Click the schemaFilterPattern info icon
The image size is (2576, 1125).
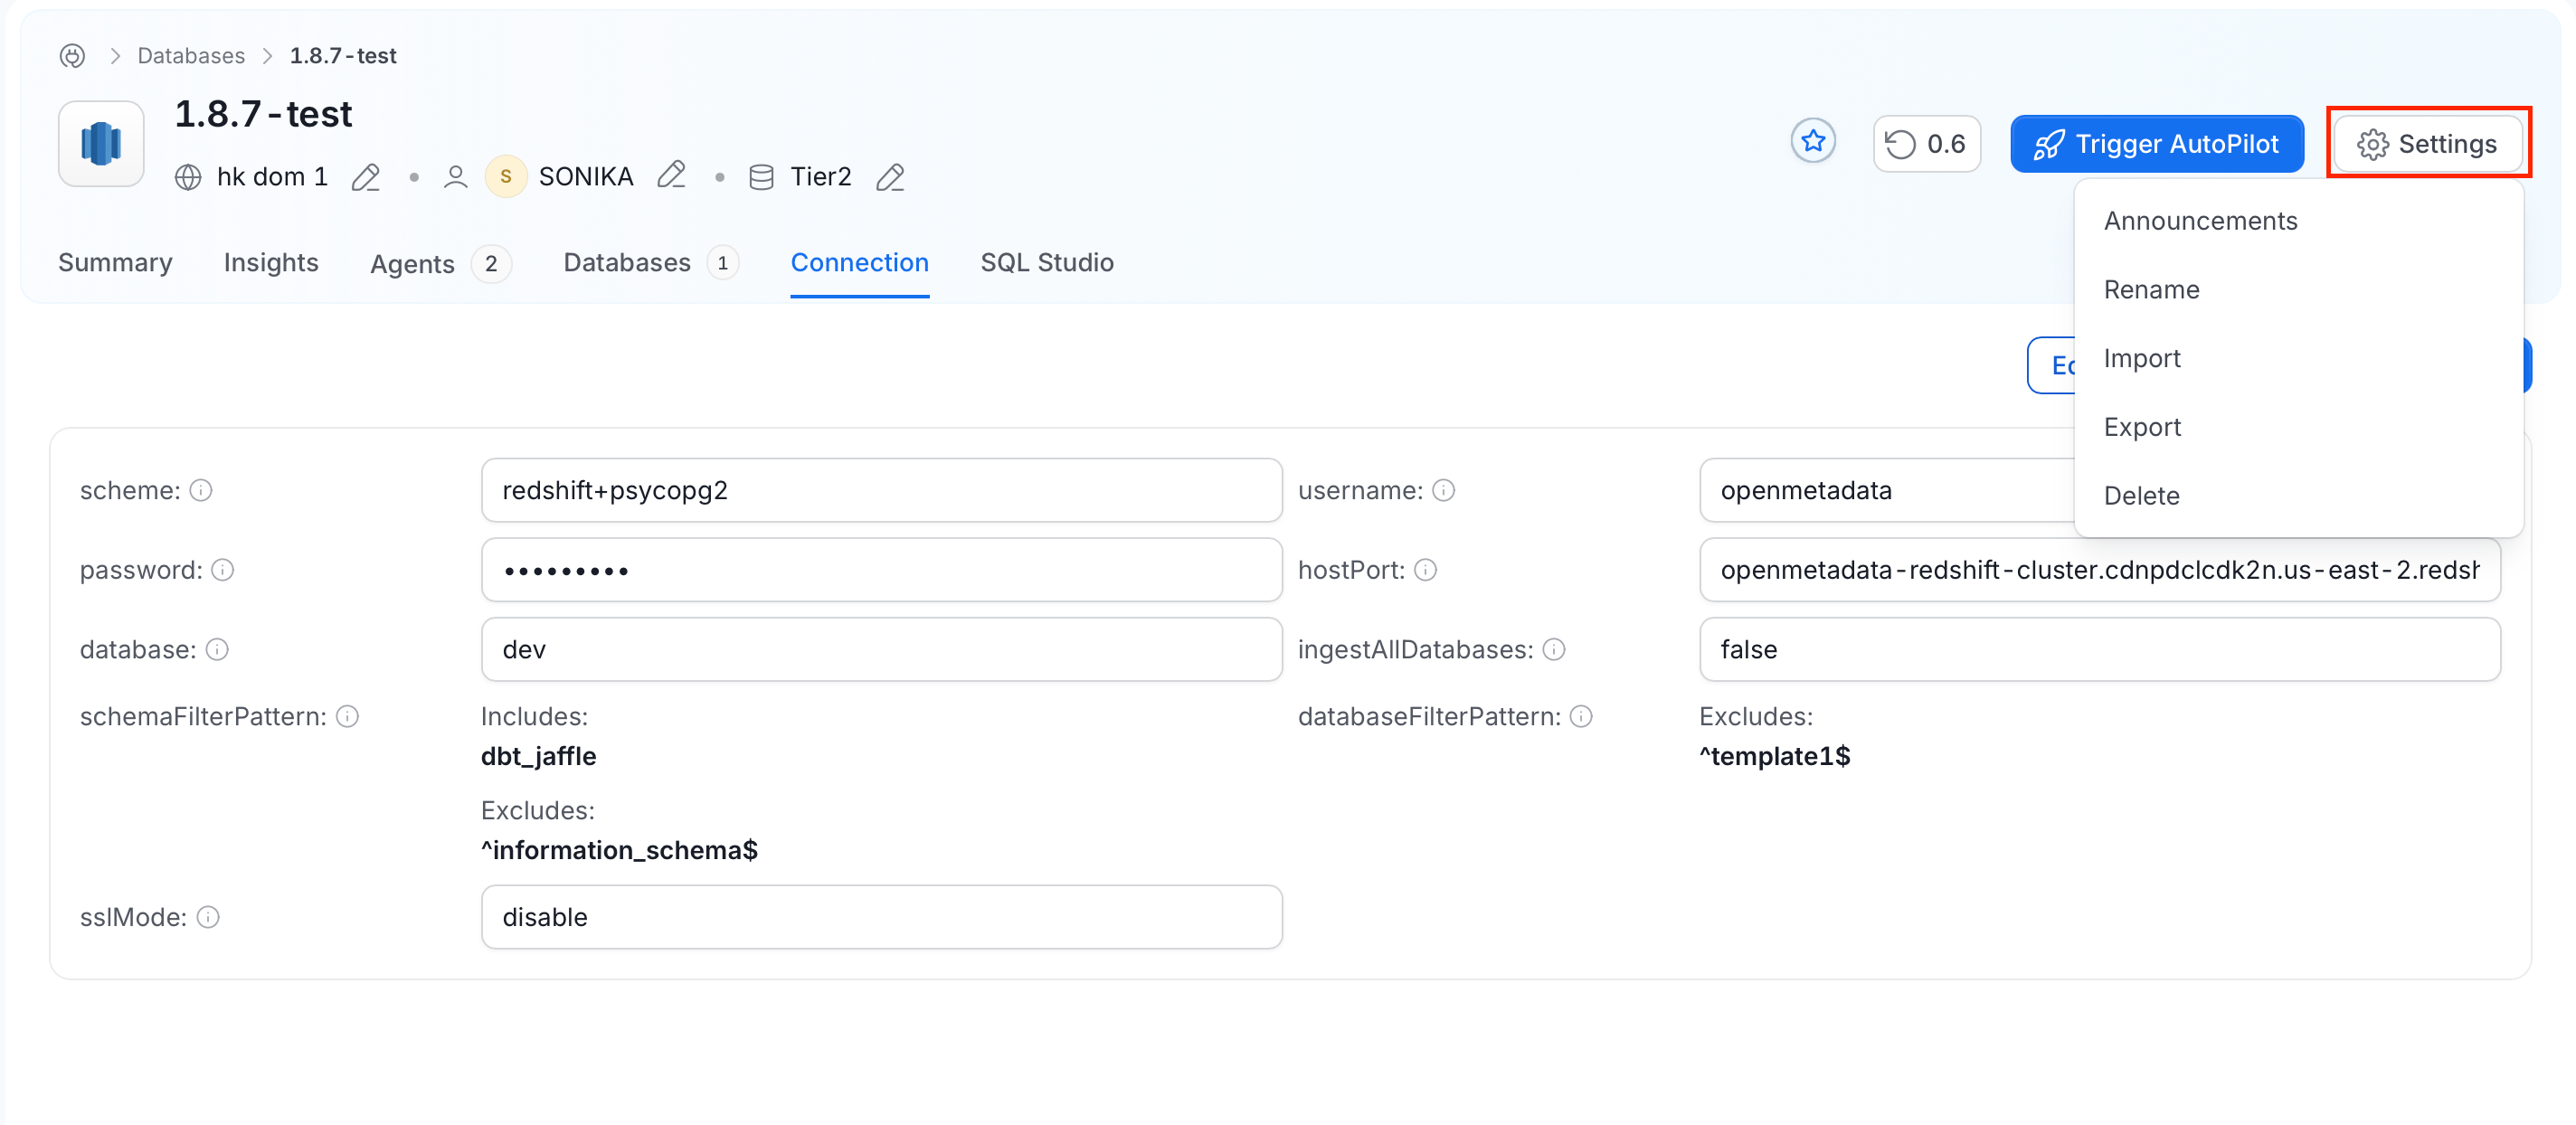tap(347, 717)
